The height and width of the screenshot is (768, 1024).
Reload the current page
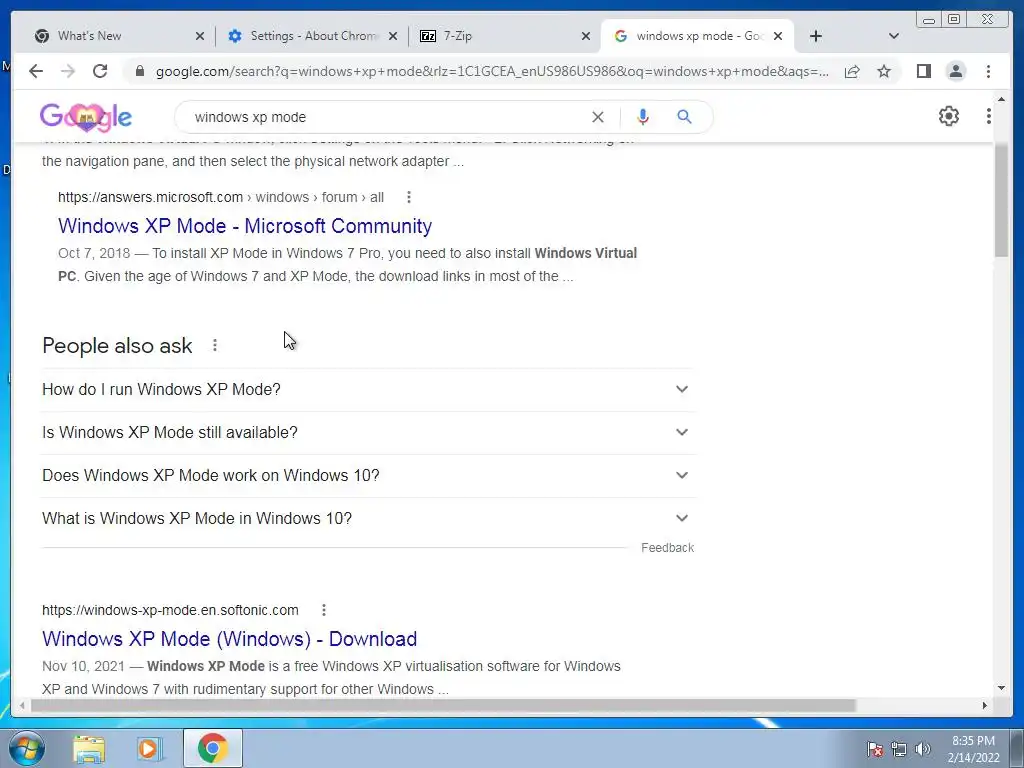pos(100,71)
